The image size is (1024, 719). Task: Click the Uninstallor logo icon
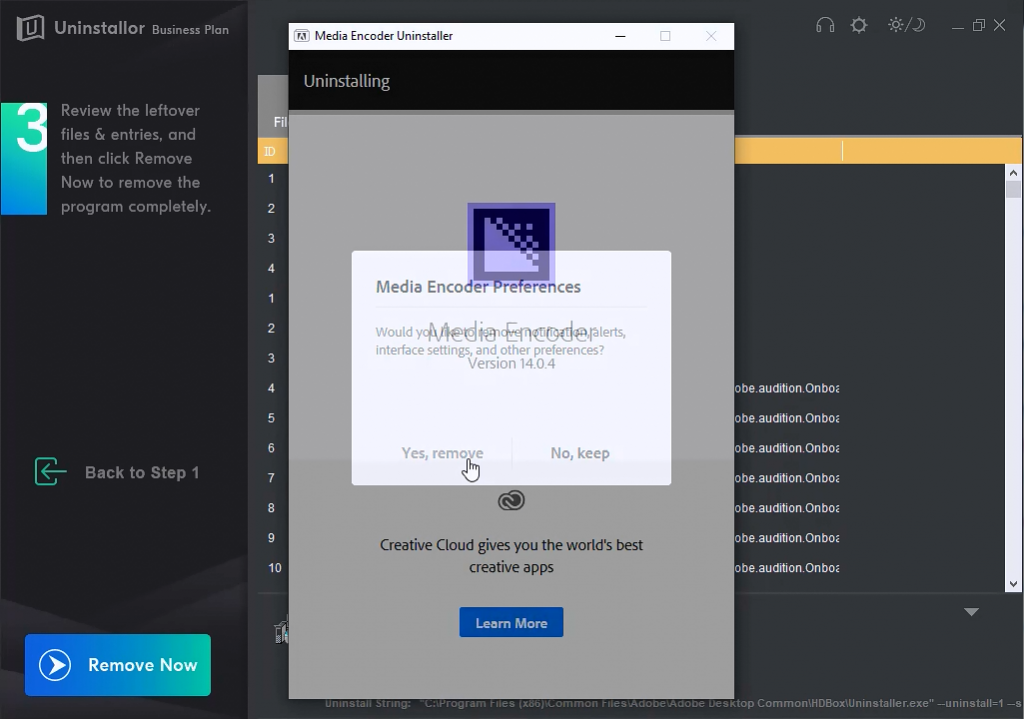(x=31, y=28)
